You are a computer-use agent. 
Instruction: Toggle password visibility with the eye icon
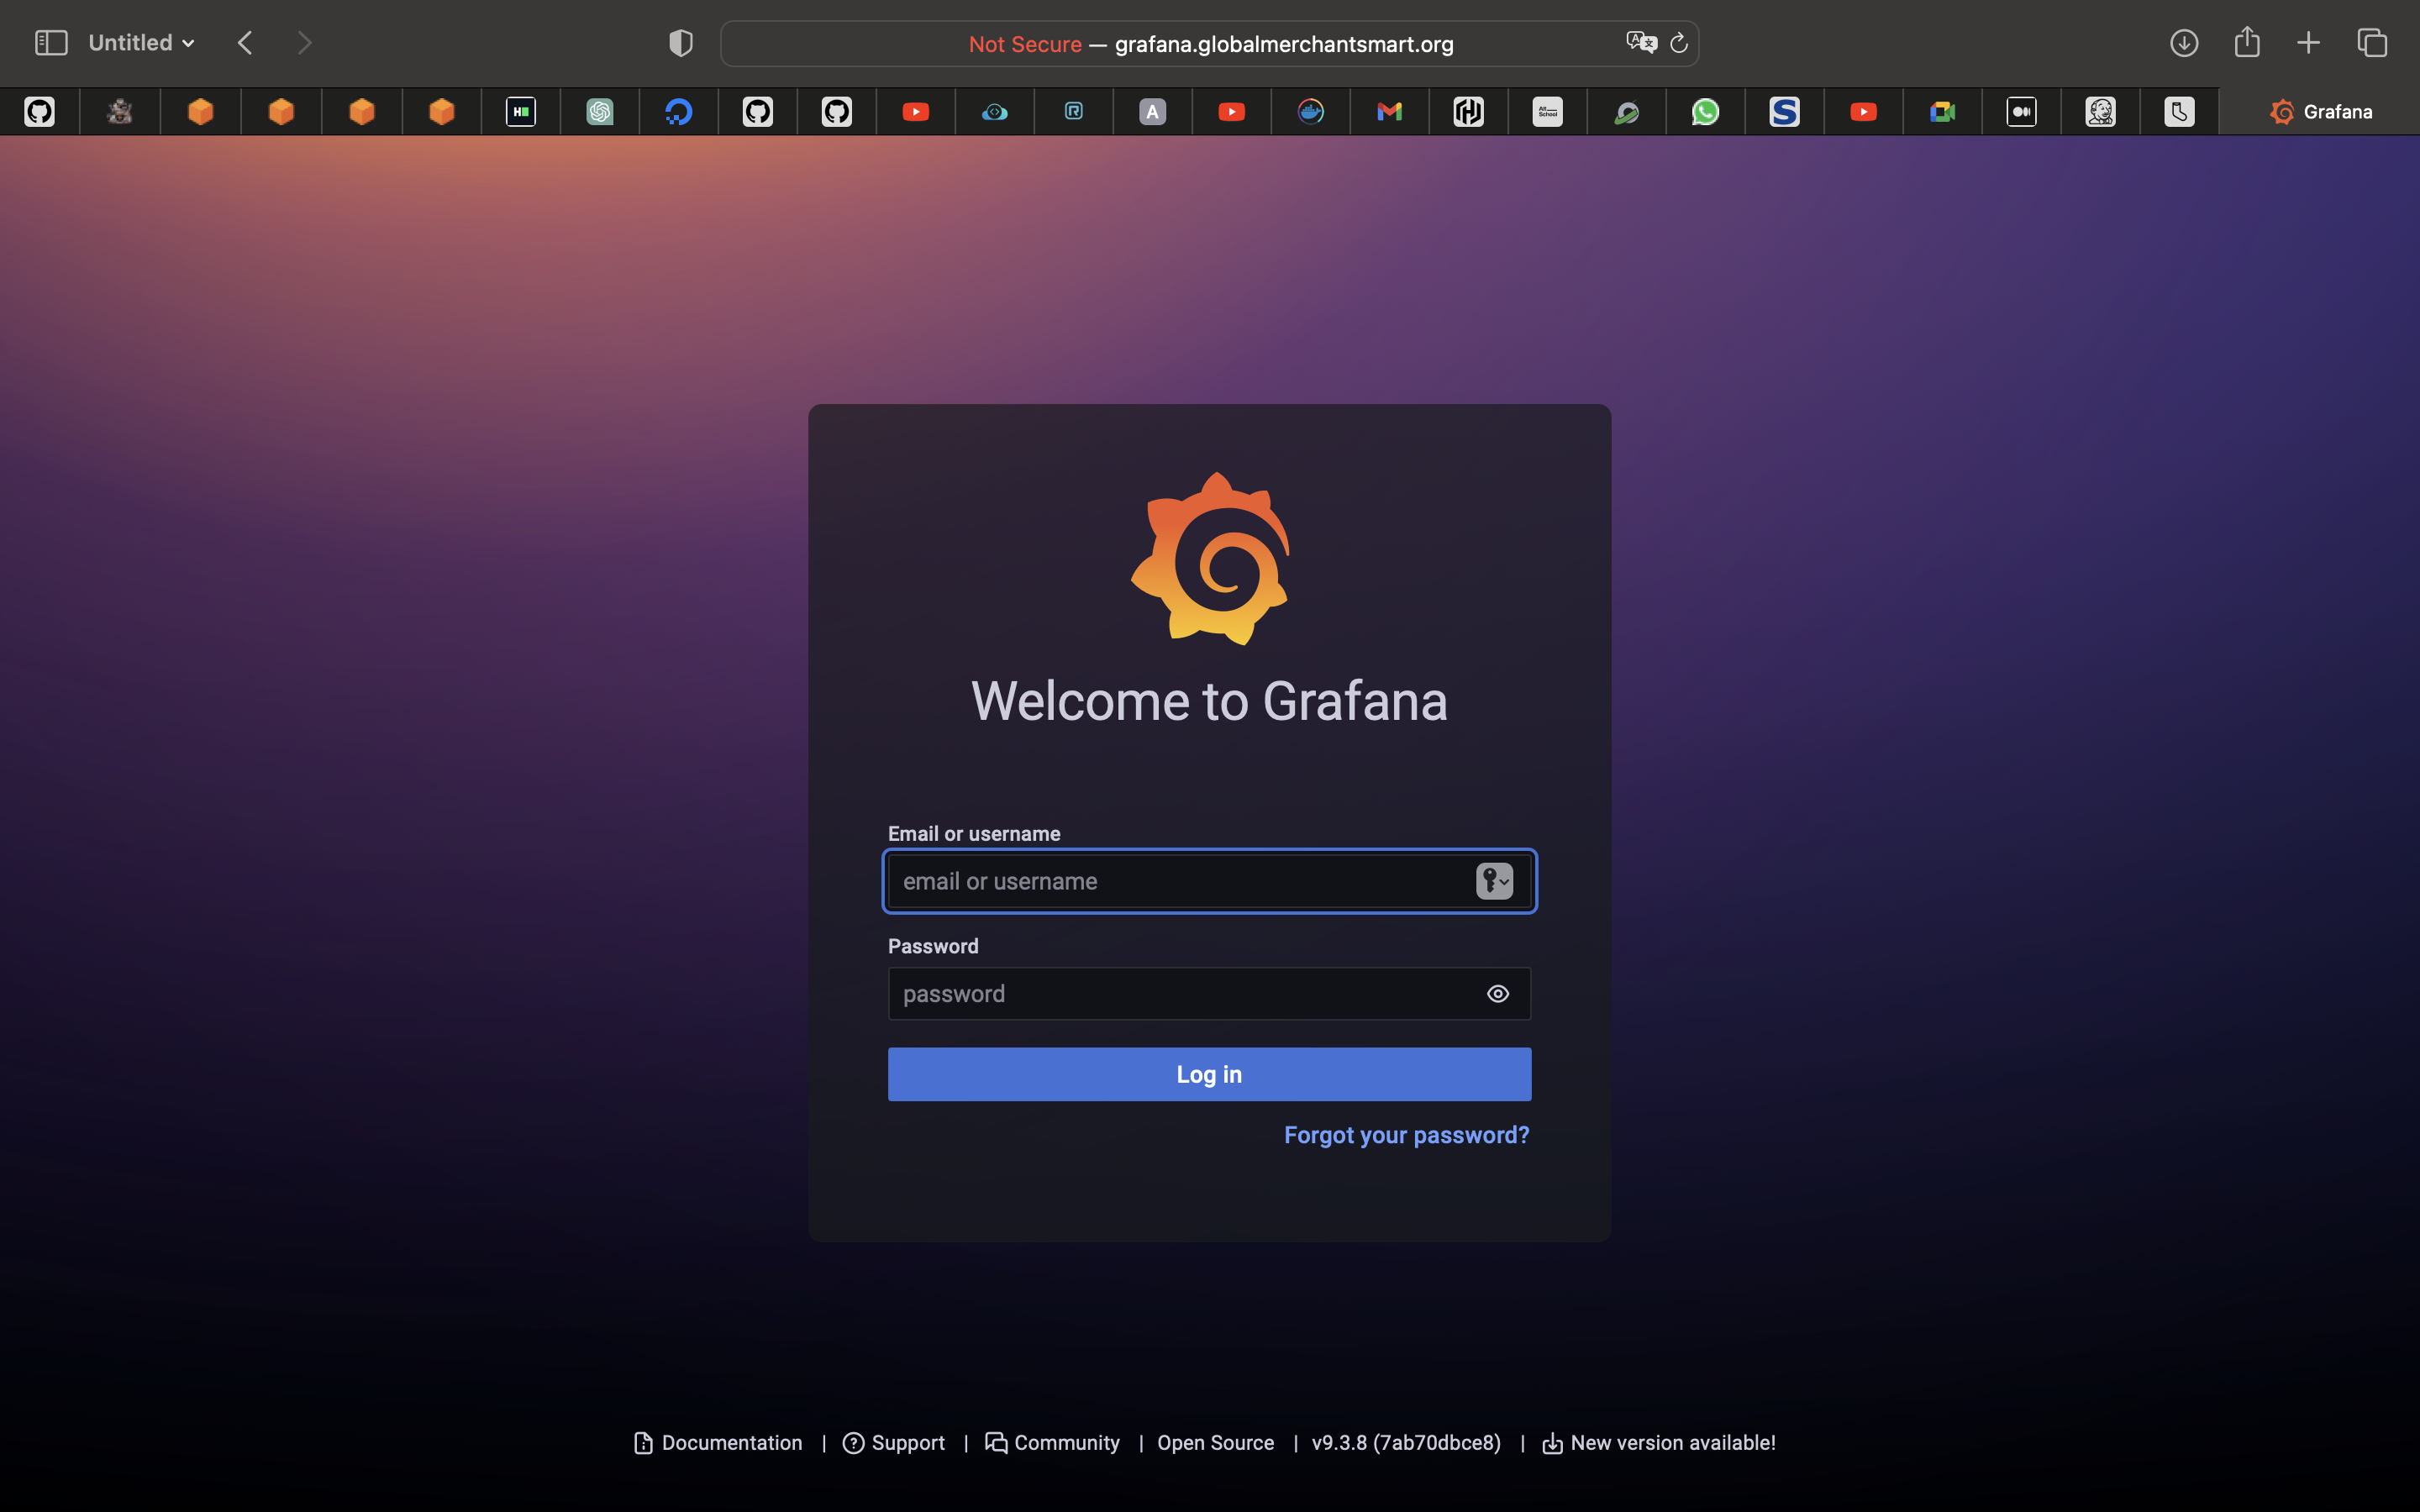[1497, 993]
